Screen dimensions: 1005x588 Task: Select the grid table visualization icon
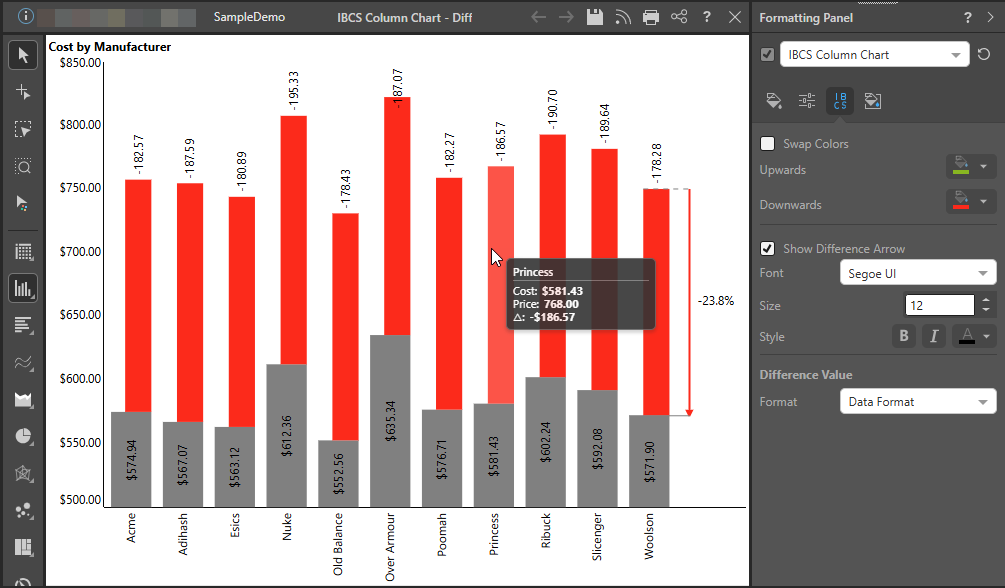pos(24,251)
